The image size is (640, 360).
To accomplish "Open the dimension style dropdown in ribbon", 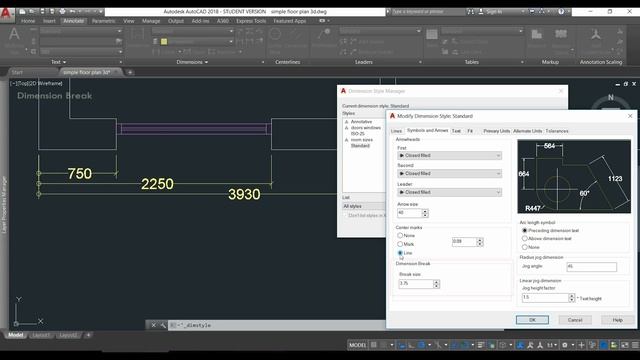I will click(193, 31).
